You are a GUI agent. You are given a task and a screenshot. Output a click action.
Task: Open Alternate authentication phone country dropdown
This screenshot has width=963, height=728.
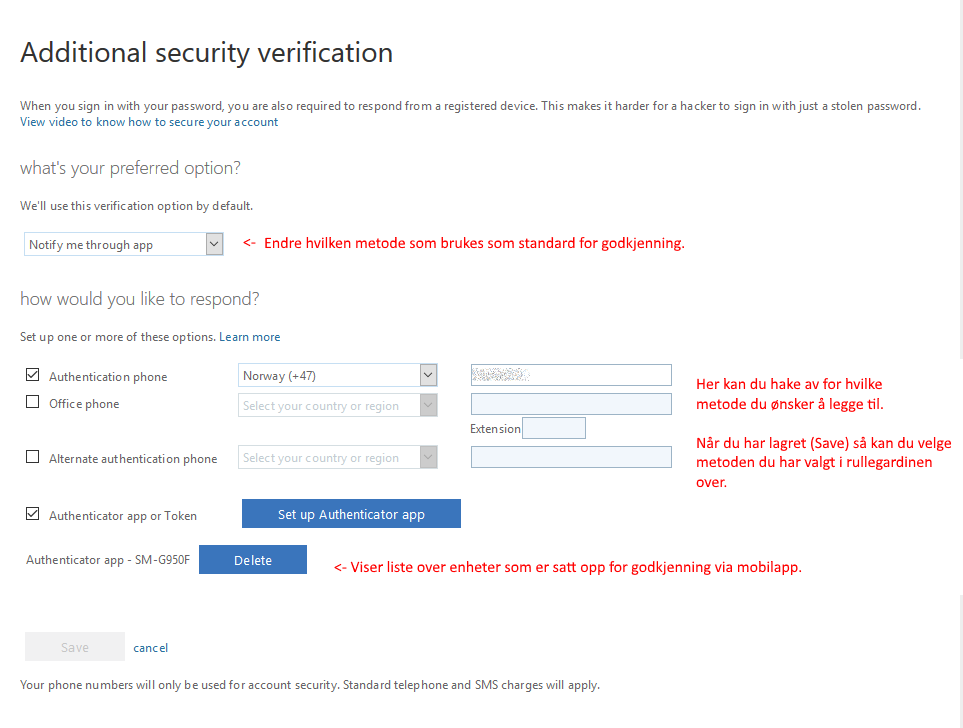[x=338, y=458]
